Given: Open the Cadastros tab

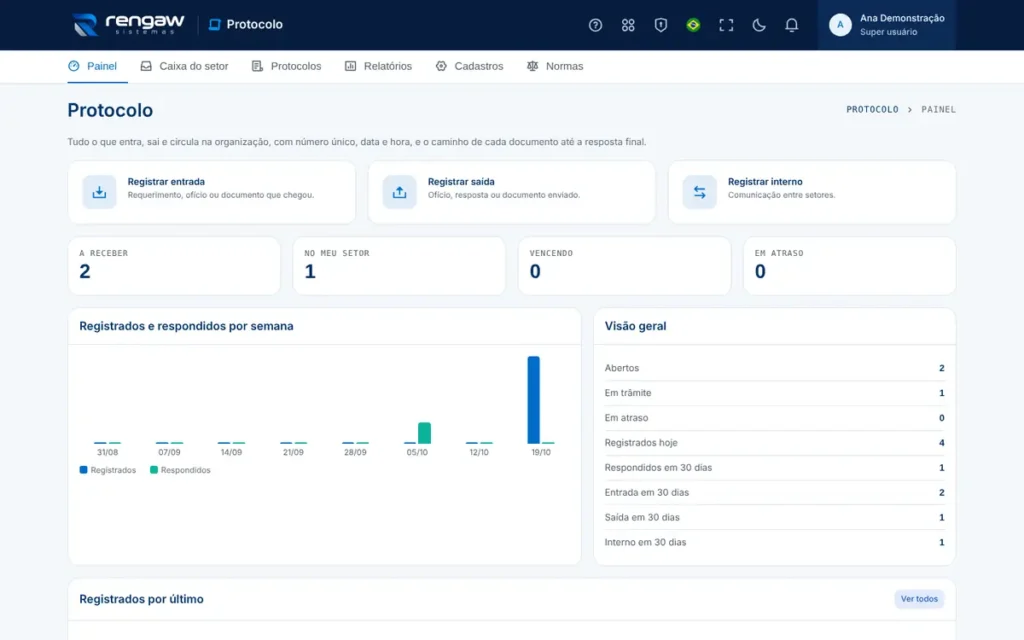Looking at the screenshot, I should (470, 66).
